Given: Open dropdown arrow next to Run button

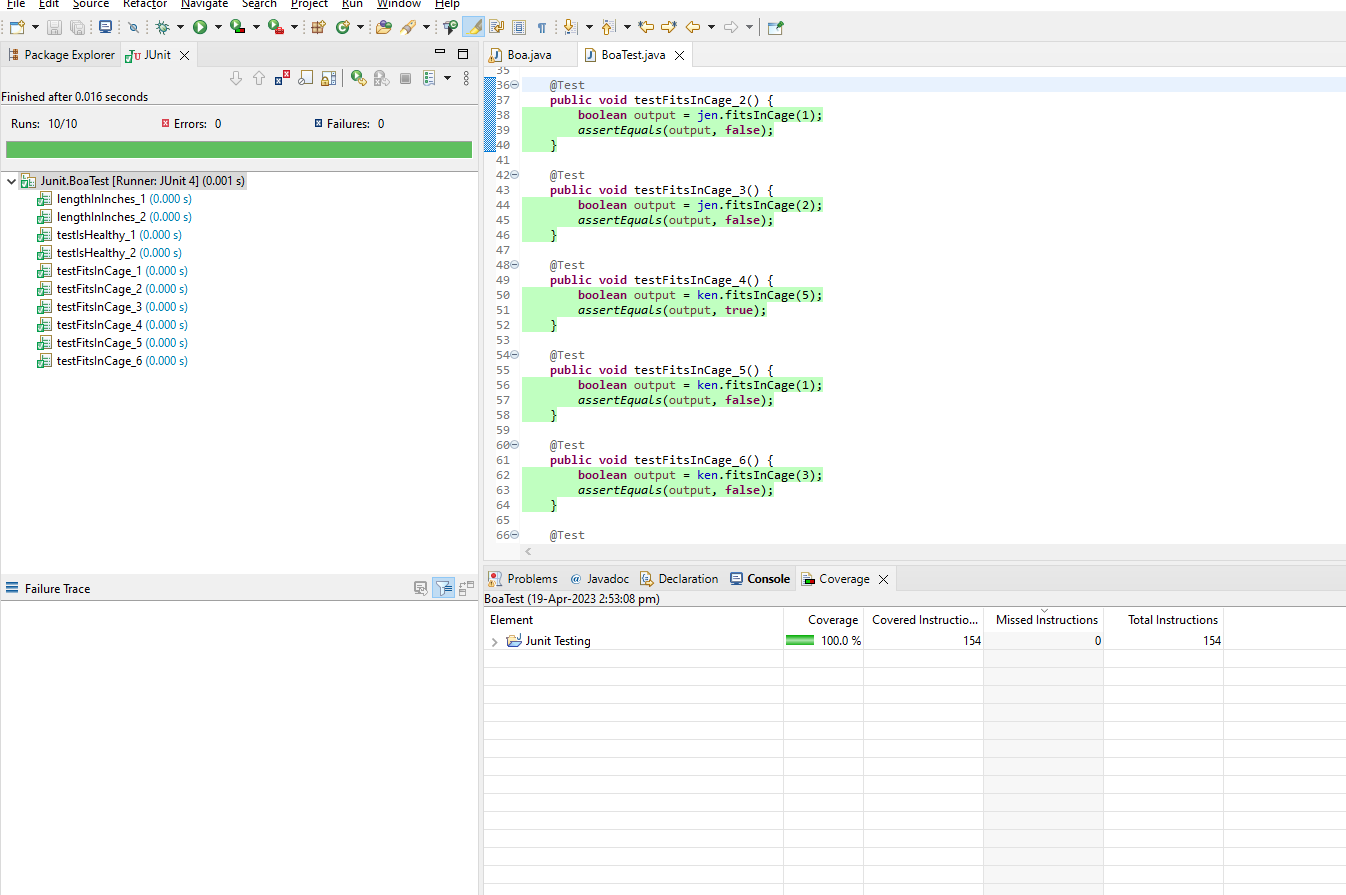Looking at the screenshot, I should [218, 27].
